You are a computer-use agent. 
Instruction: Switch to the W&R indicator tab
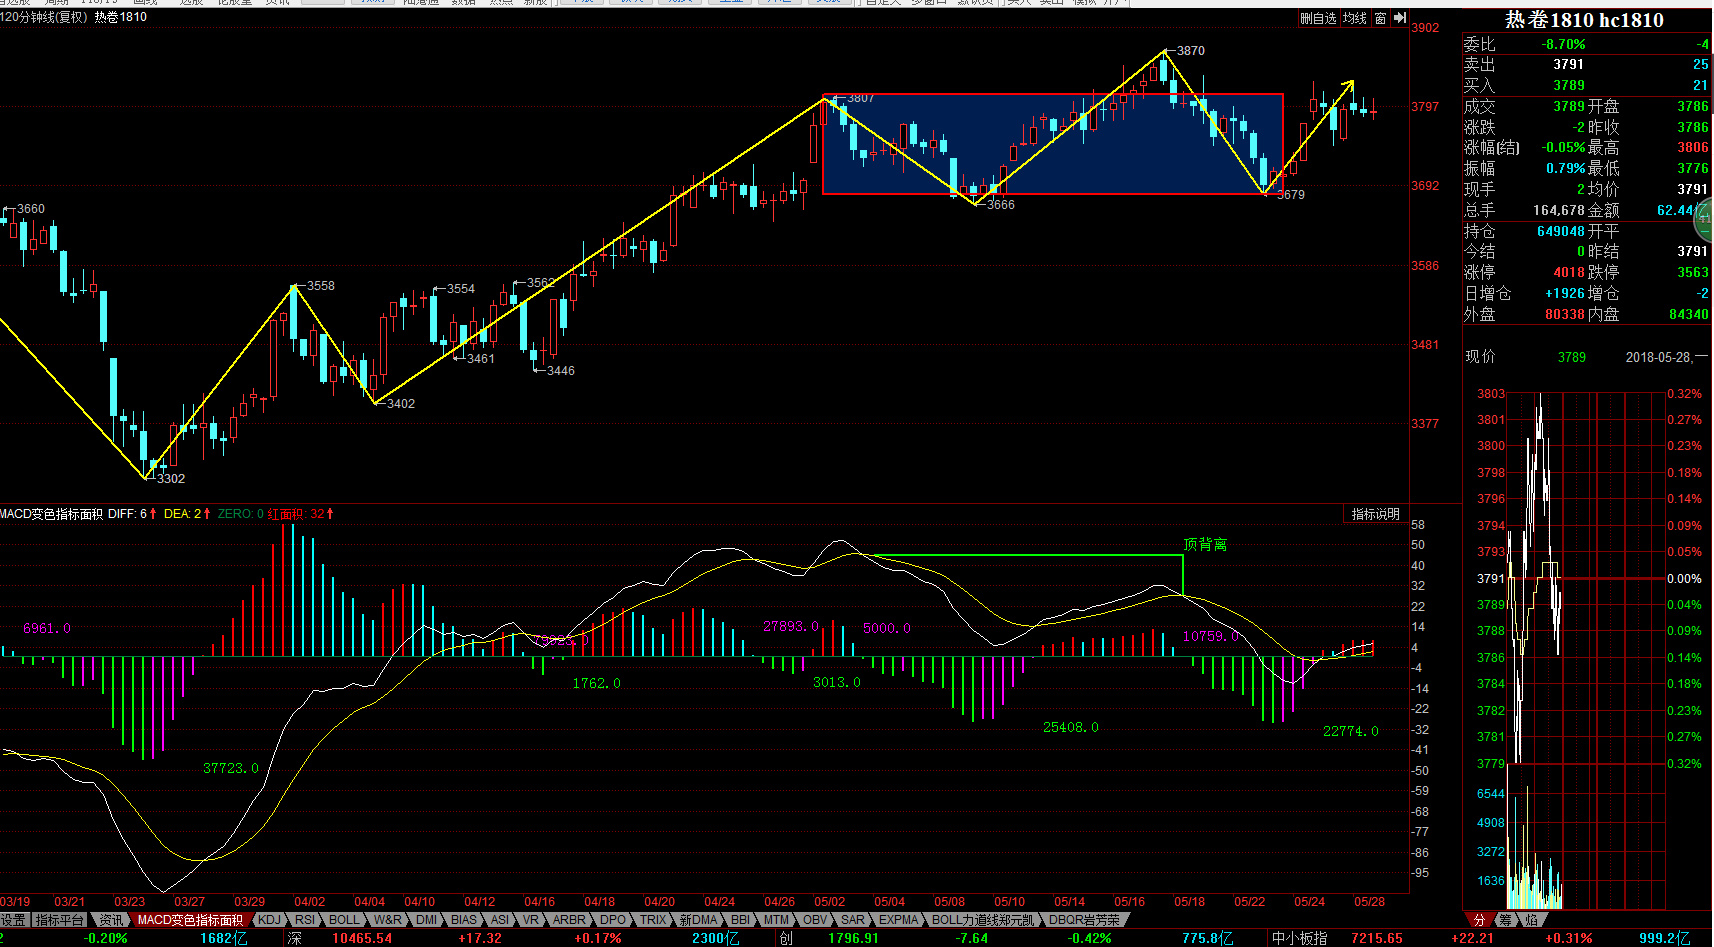tap(387, 920)
